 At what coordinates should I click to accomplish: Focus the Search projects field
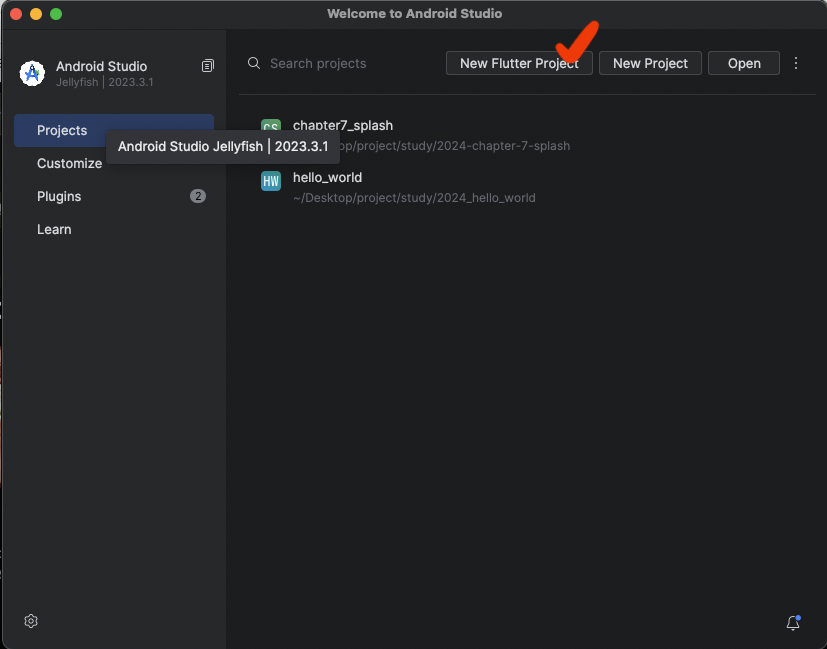(318, 63)
